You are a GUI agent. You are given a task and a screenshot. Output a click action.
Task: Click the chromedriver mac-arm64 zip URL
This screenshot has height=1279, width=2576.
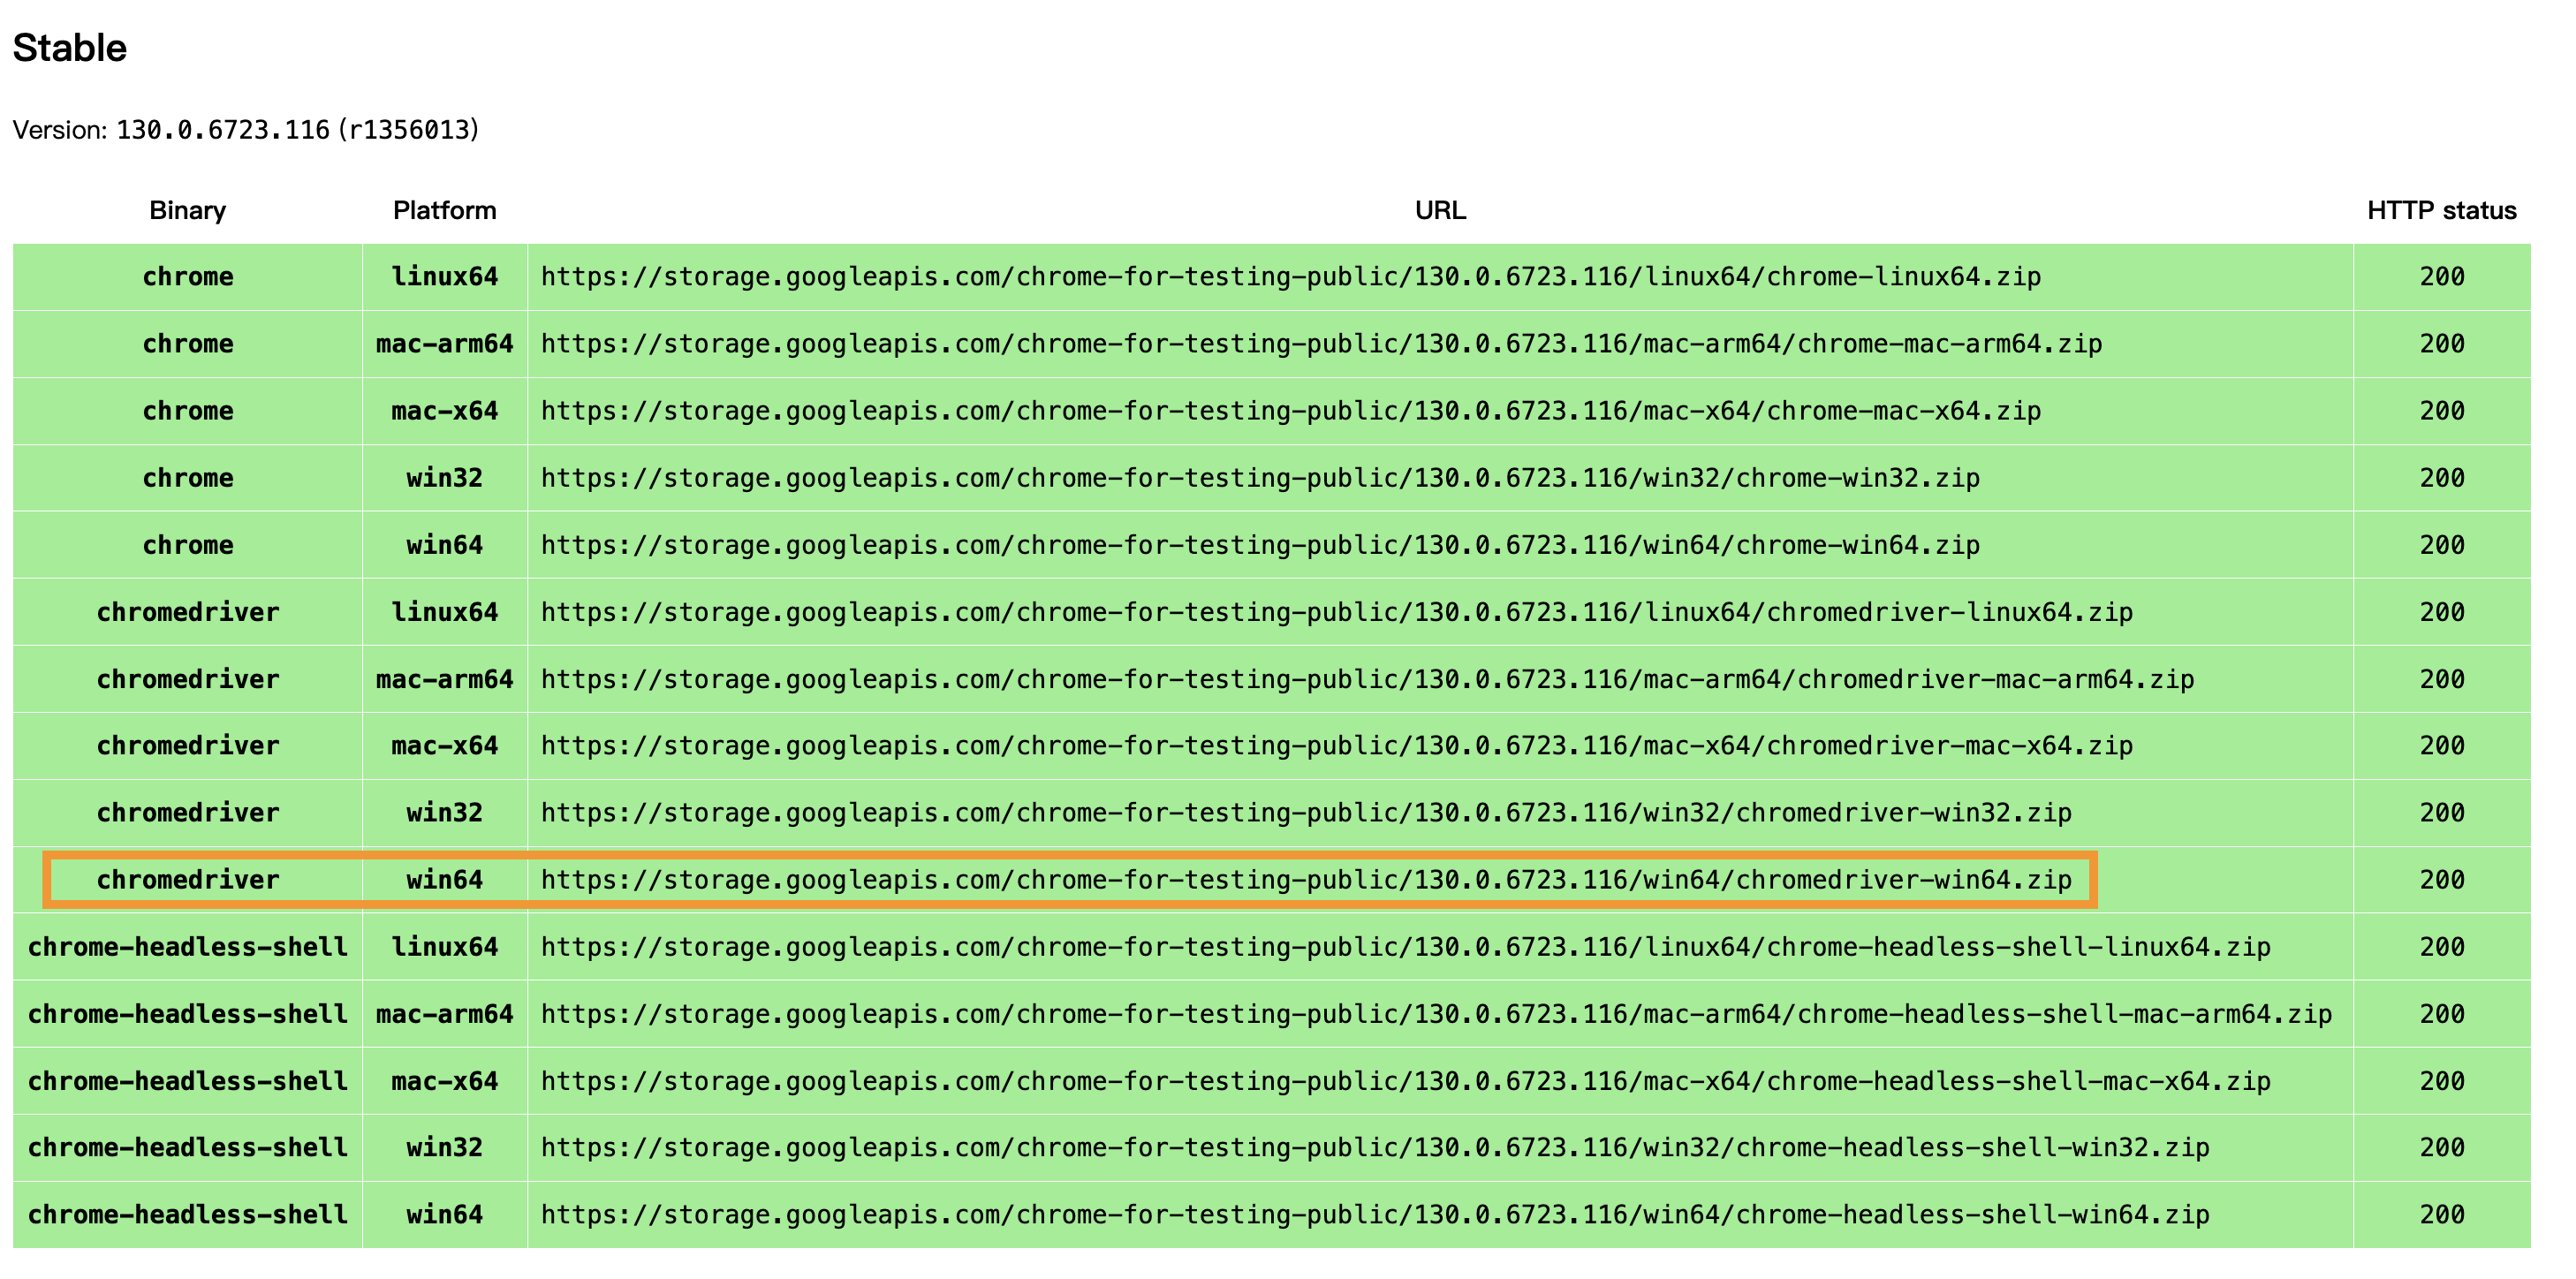(x=1366, y=679)
